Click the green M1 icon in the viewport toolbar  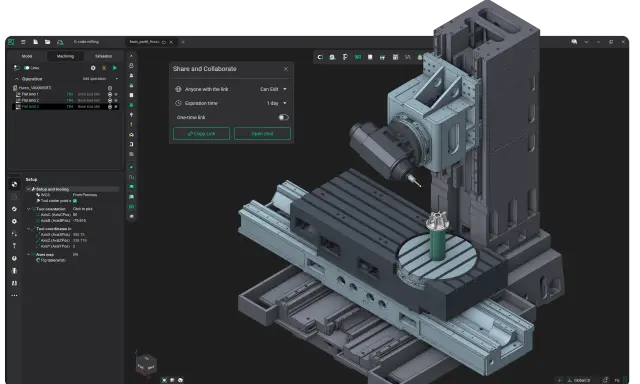click(358, 57)
